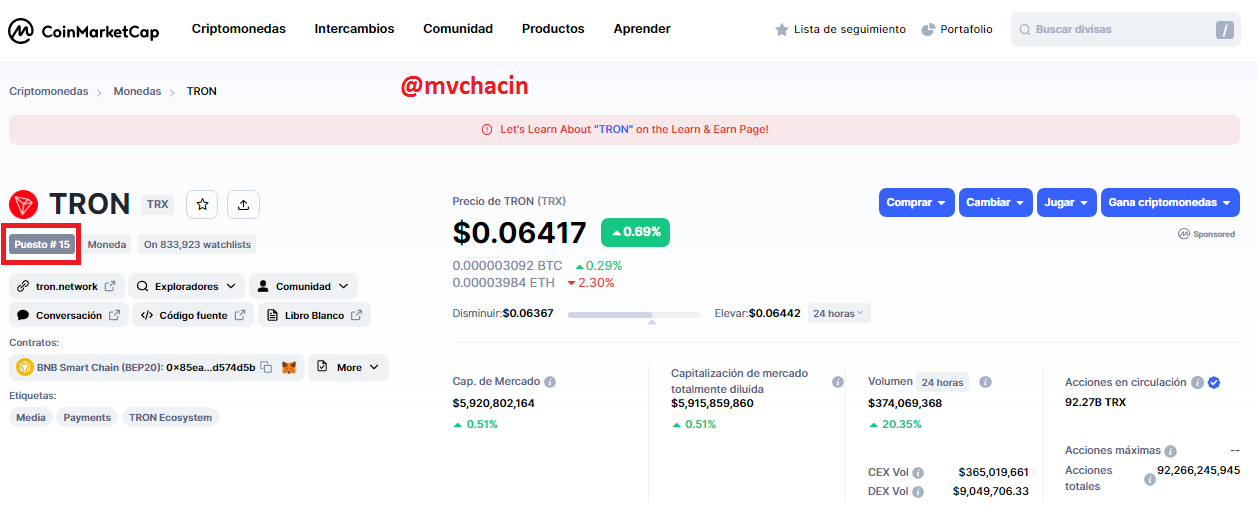
Task: Click the TRON Ecosystem tag
Action: (x=170, y=418)
